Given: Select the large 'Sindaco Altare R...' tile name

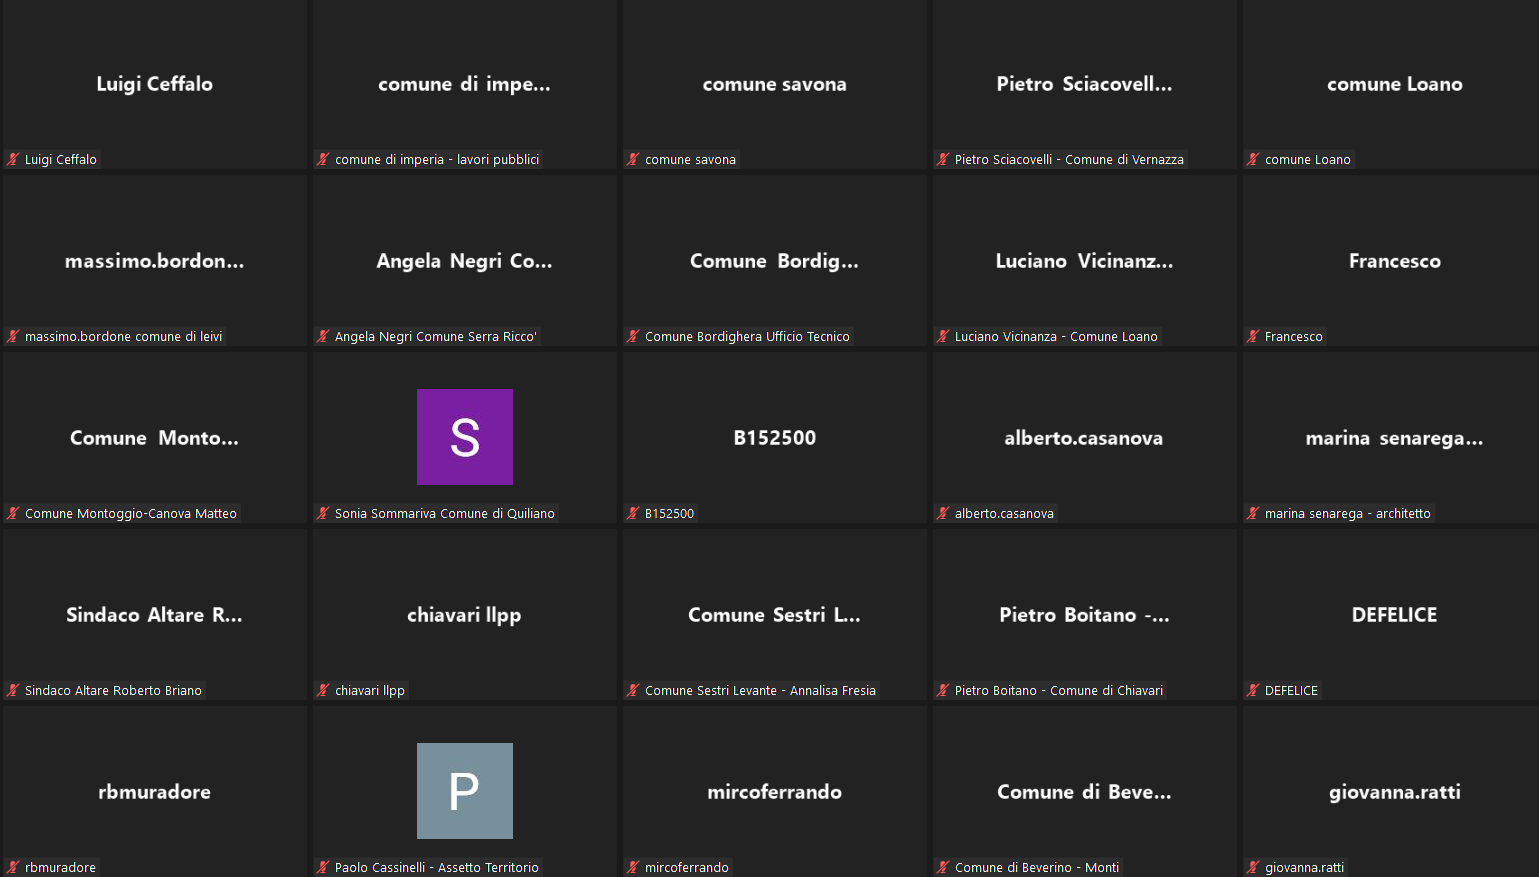Looking at the screenshot, I should [x=155, y=615].
